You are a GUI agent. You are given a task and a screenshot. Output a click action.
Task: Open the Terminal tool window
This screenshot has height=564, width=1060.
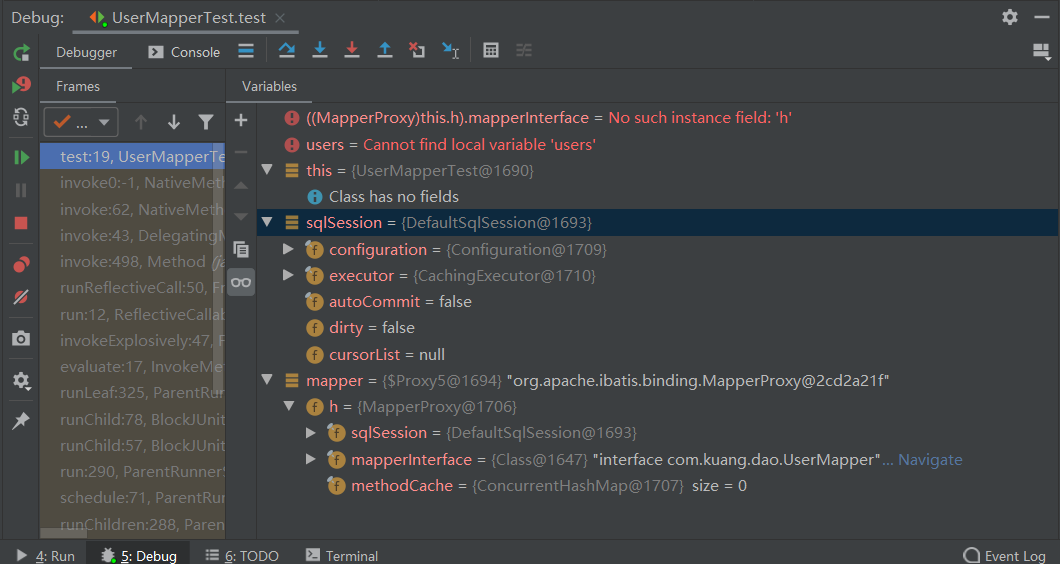point(341,555)
